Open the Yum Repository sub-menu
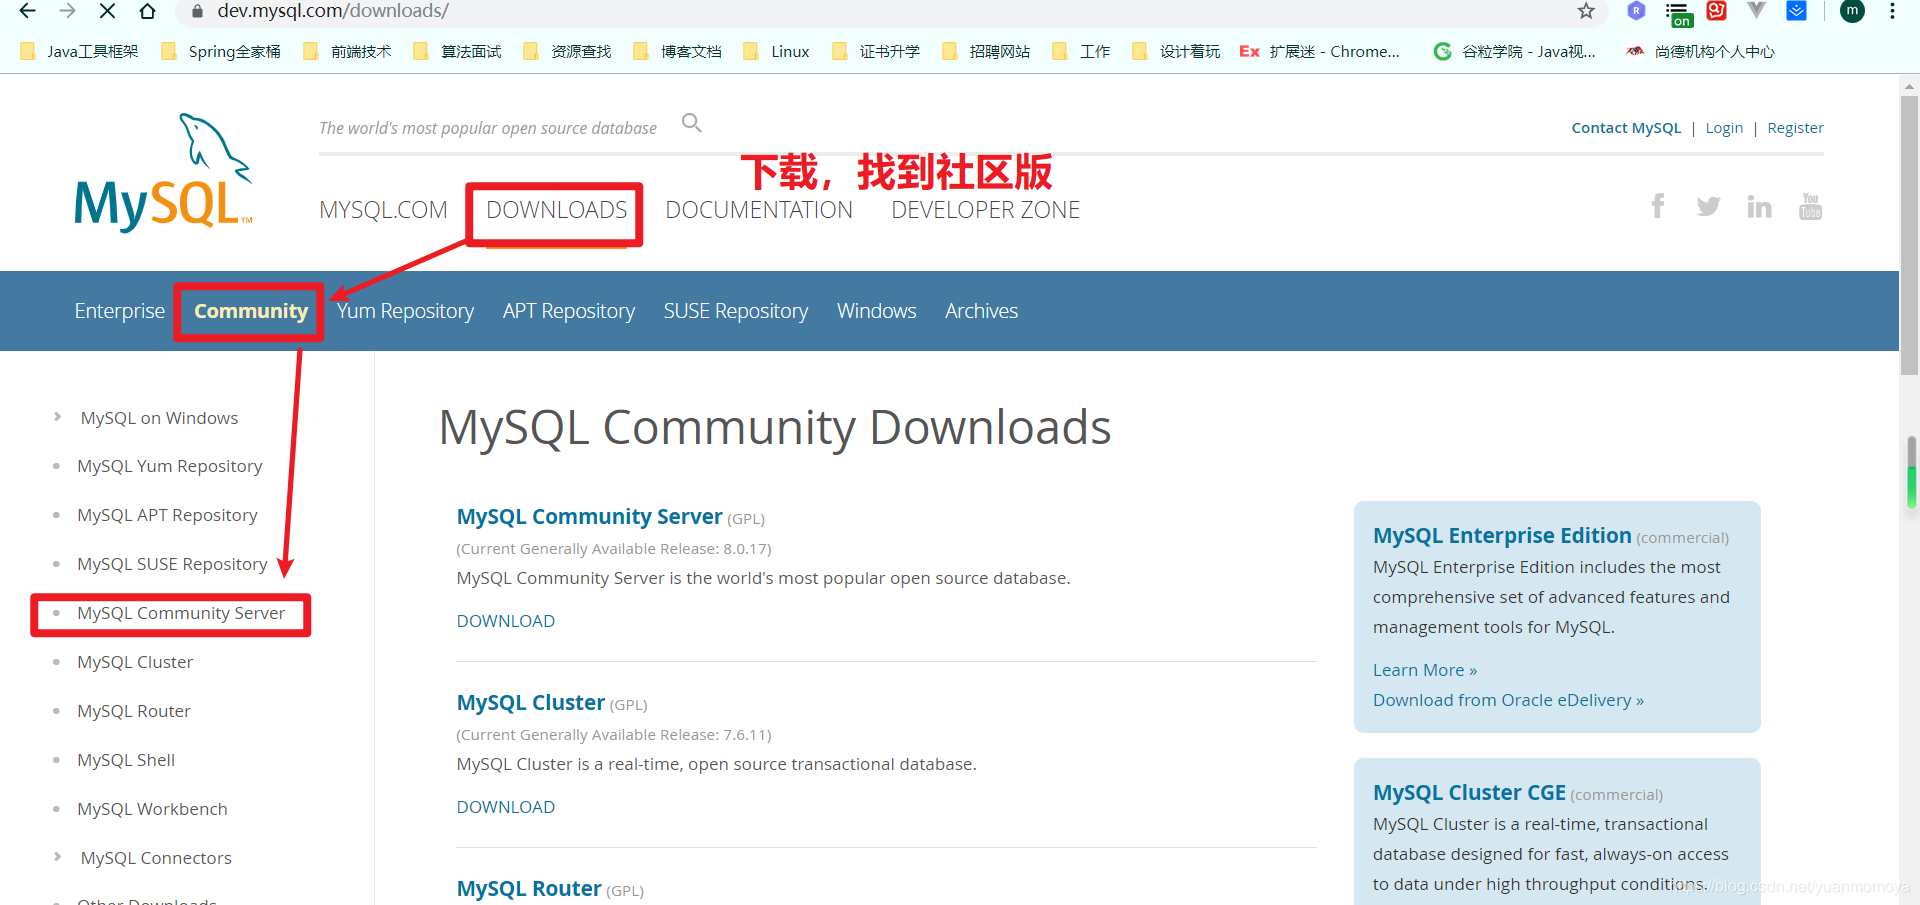1920x905 pixels. tap(405, 311)
